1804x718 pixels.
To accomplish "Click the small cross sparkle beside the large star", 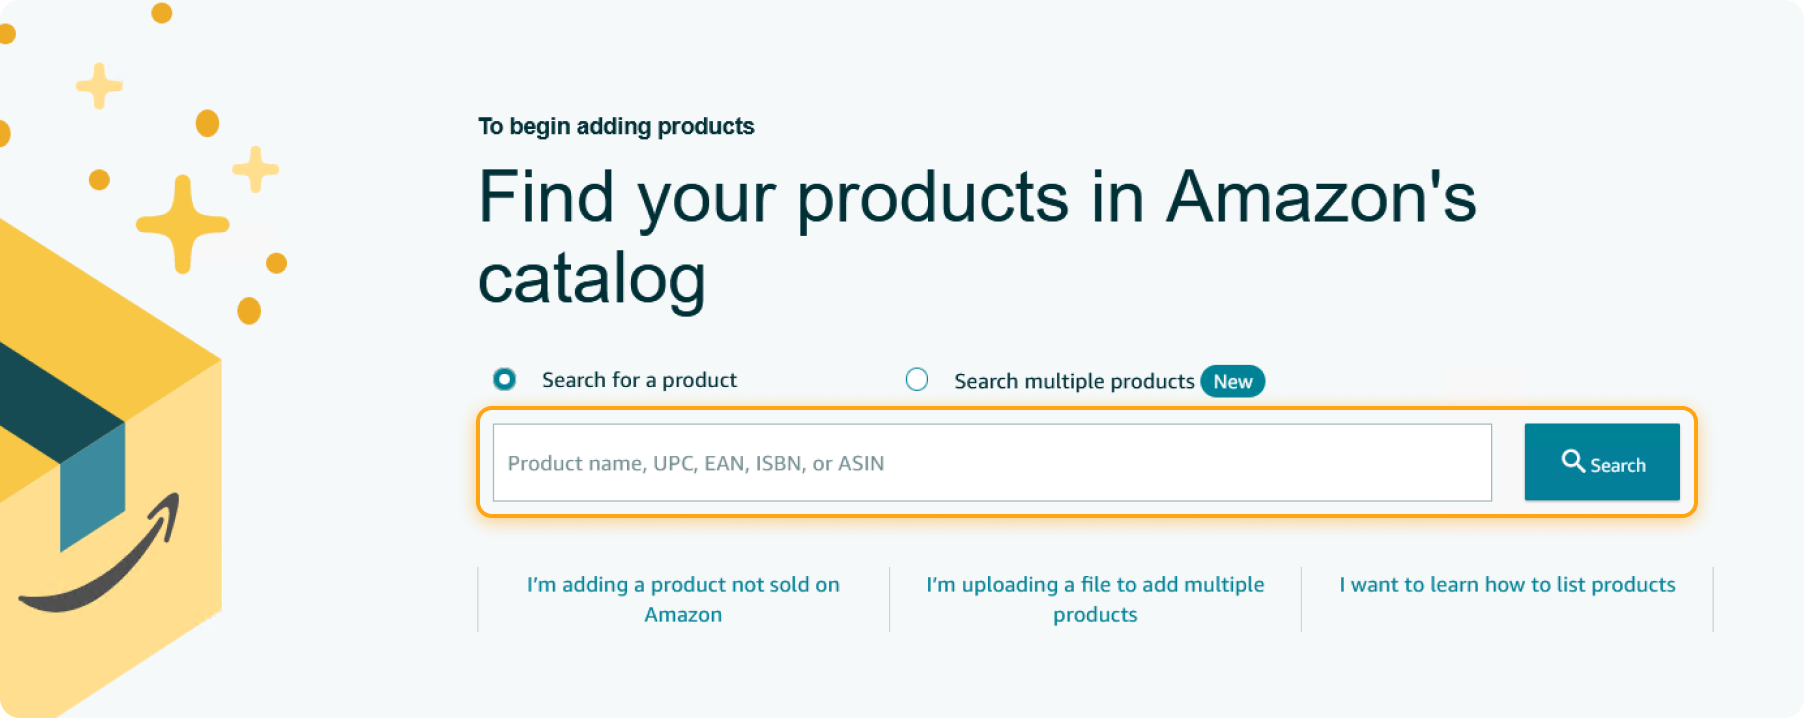I will [x=256, y=166].
